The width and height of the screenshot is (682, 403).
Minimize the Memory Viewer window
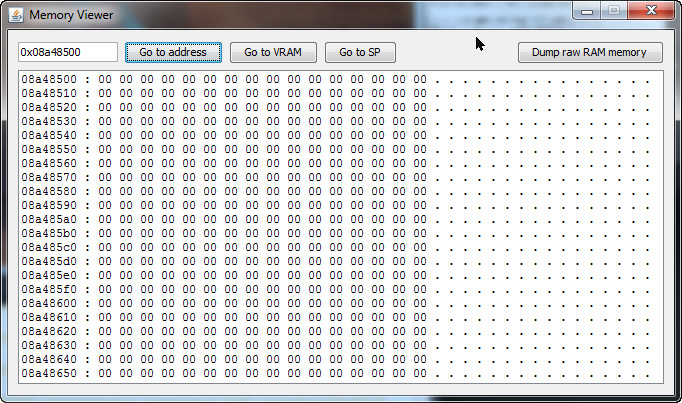[587, 11]
